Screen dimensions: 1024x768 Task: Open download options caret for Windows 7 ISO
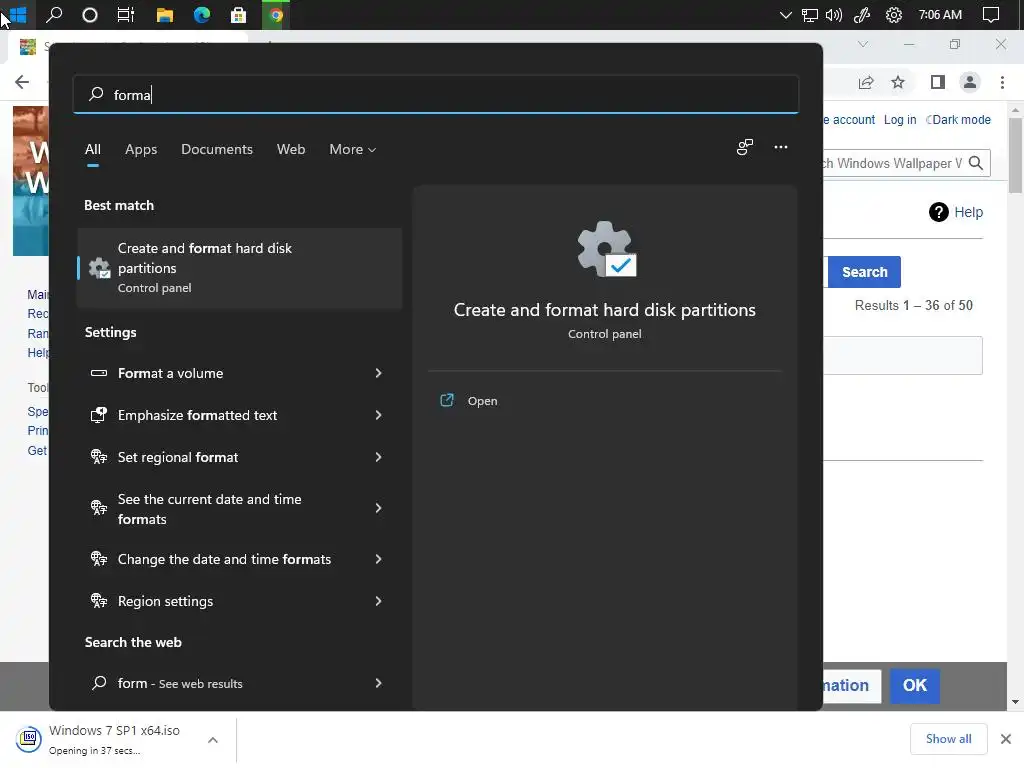click(213, 740)
